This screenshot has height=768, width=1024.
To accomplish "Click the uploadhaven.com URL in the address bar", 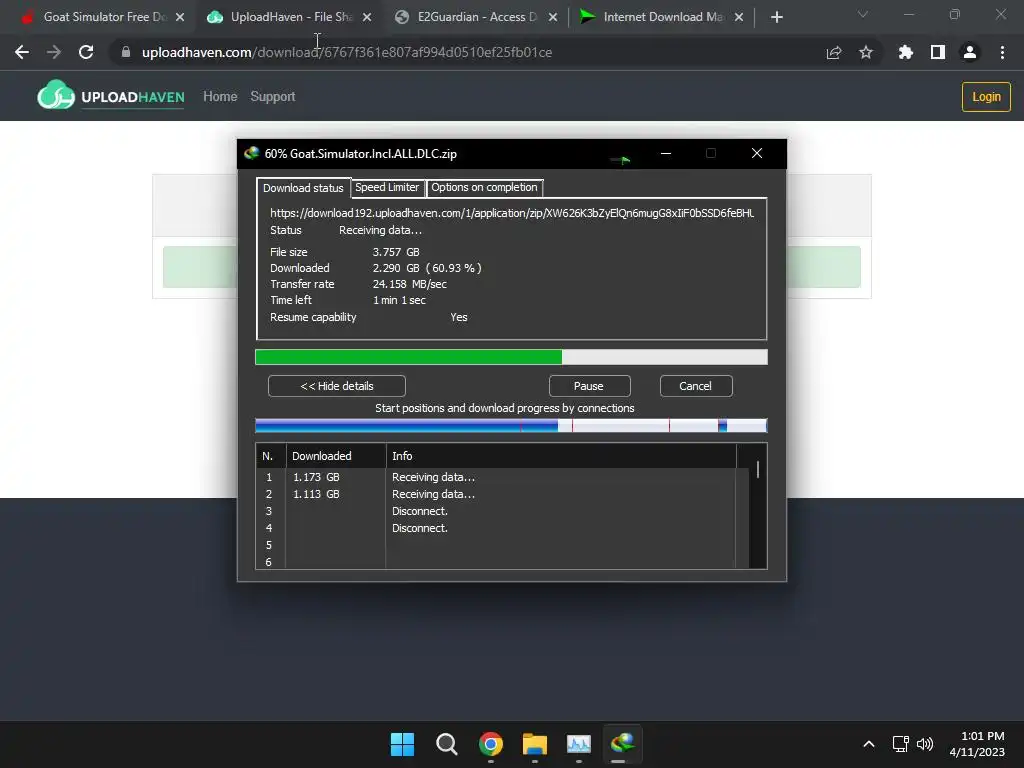I will click(x=347, y=52).
